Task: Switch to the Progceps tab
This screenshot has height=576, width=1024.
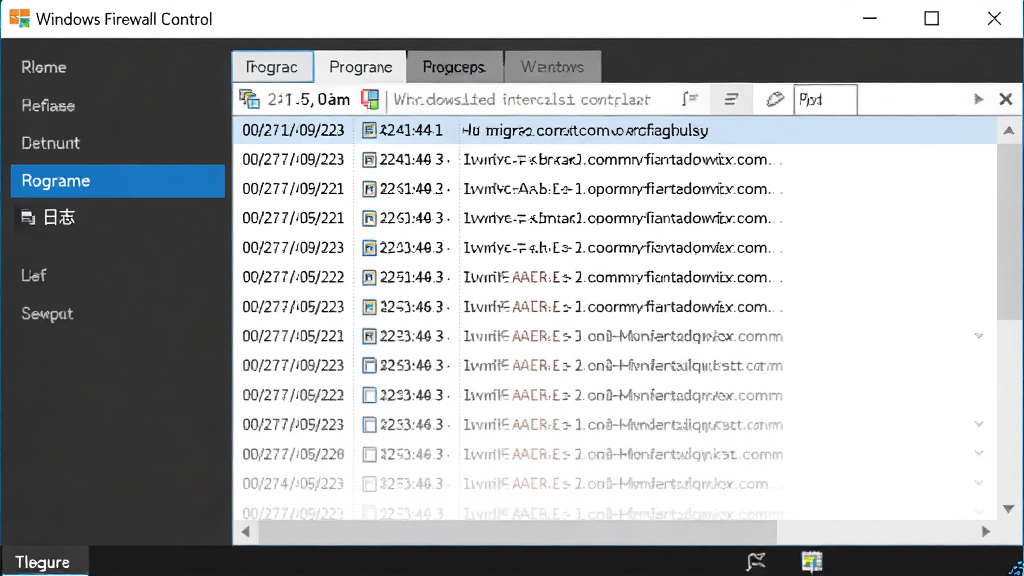Action: point(455,67)
